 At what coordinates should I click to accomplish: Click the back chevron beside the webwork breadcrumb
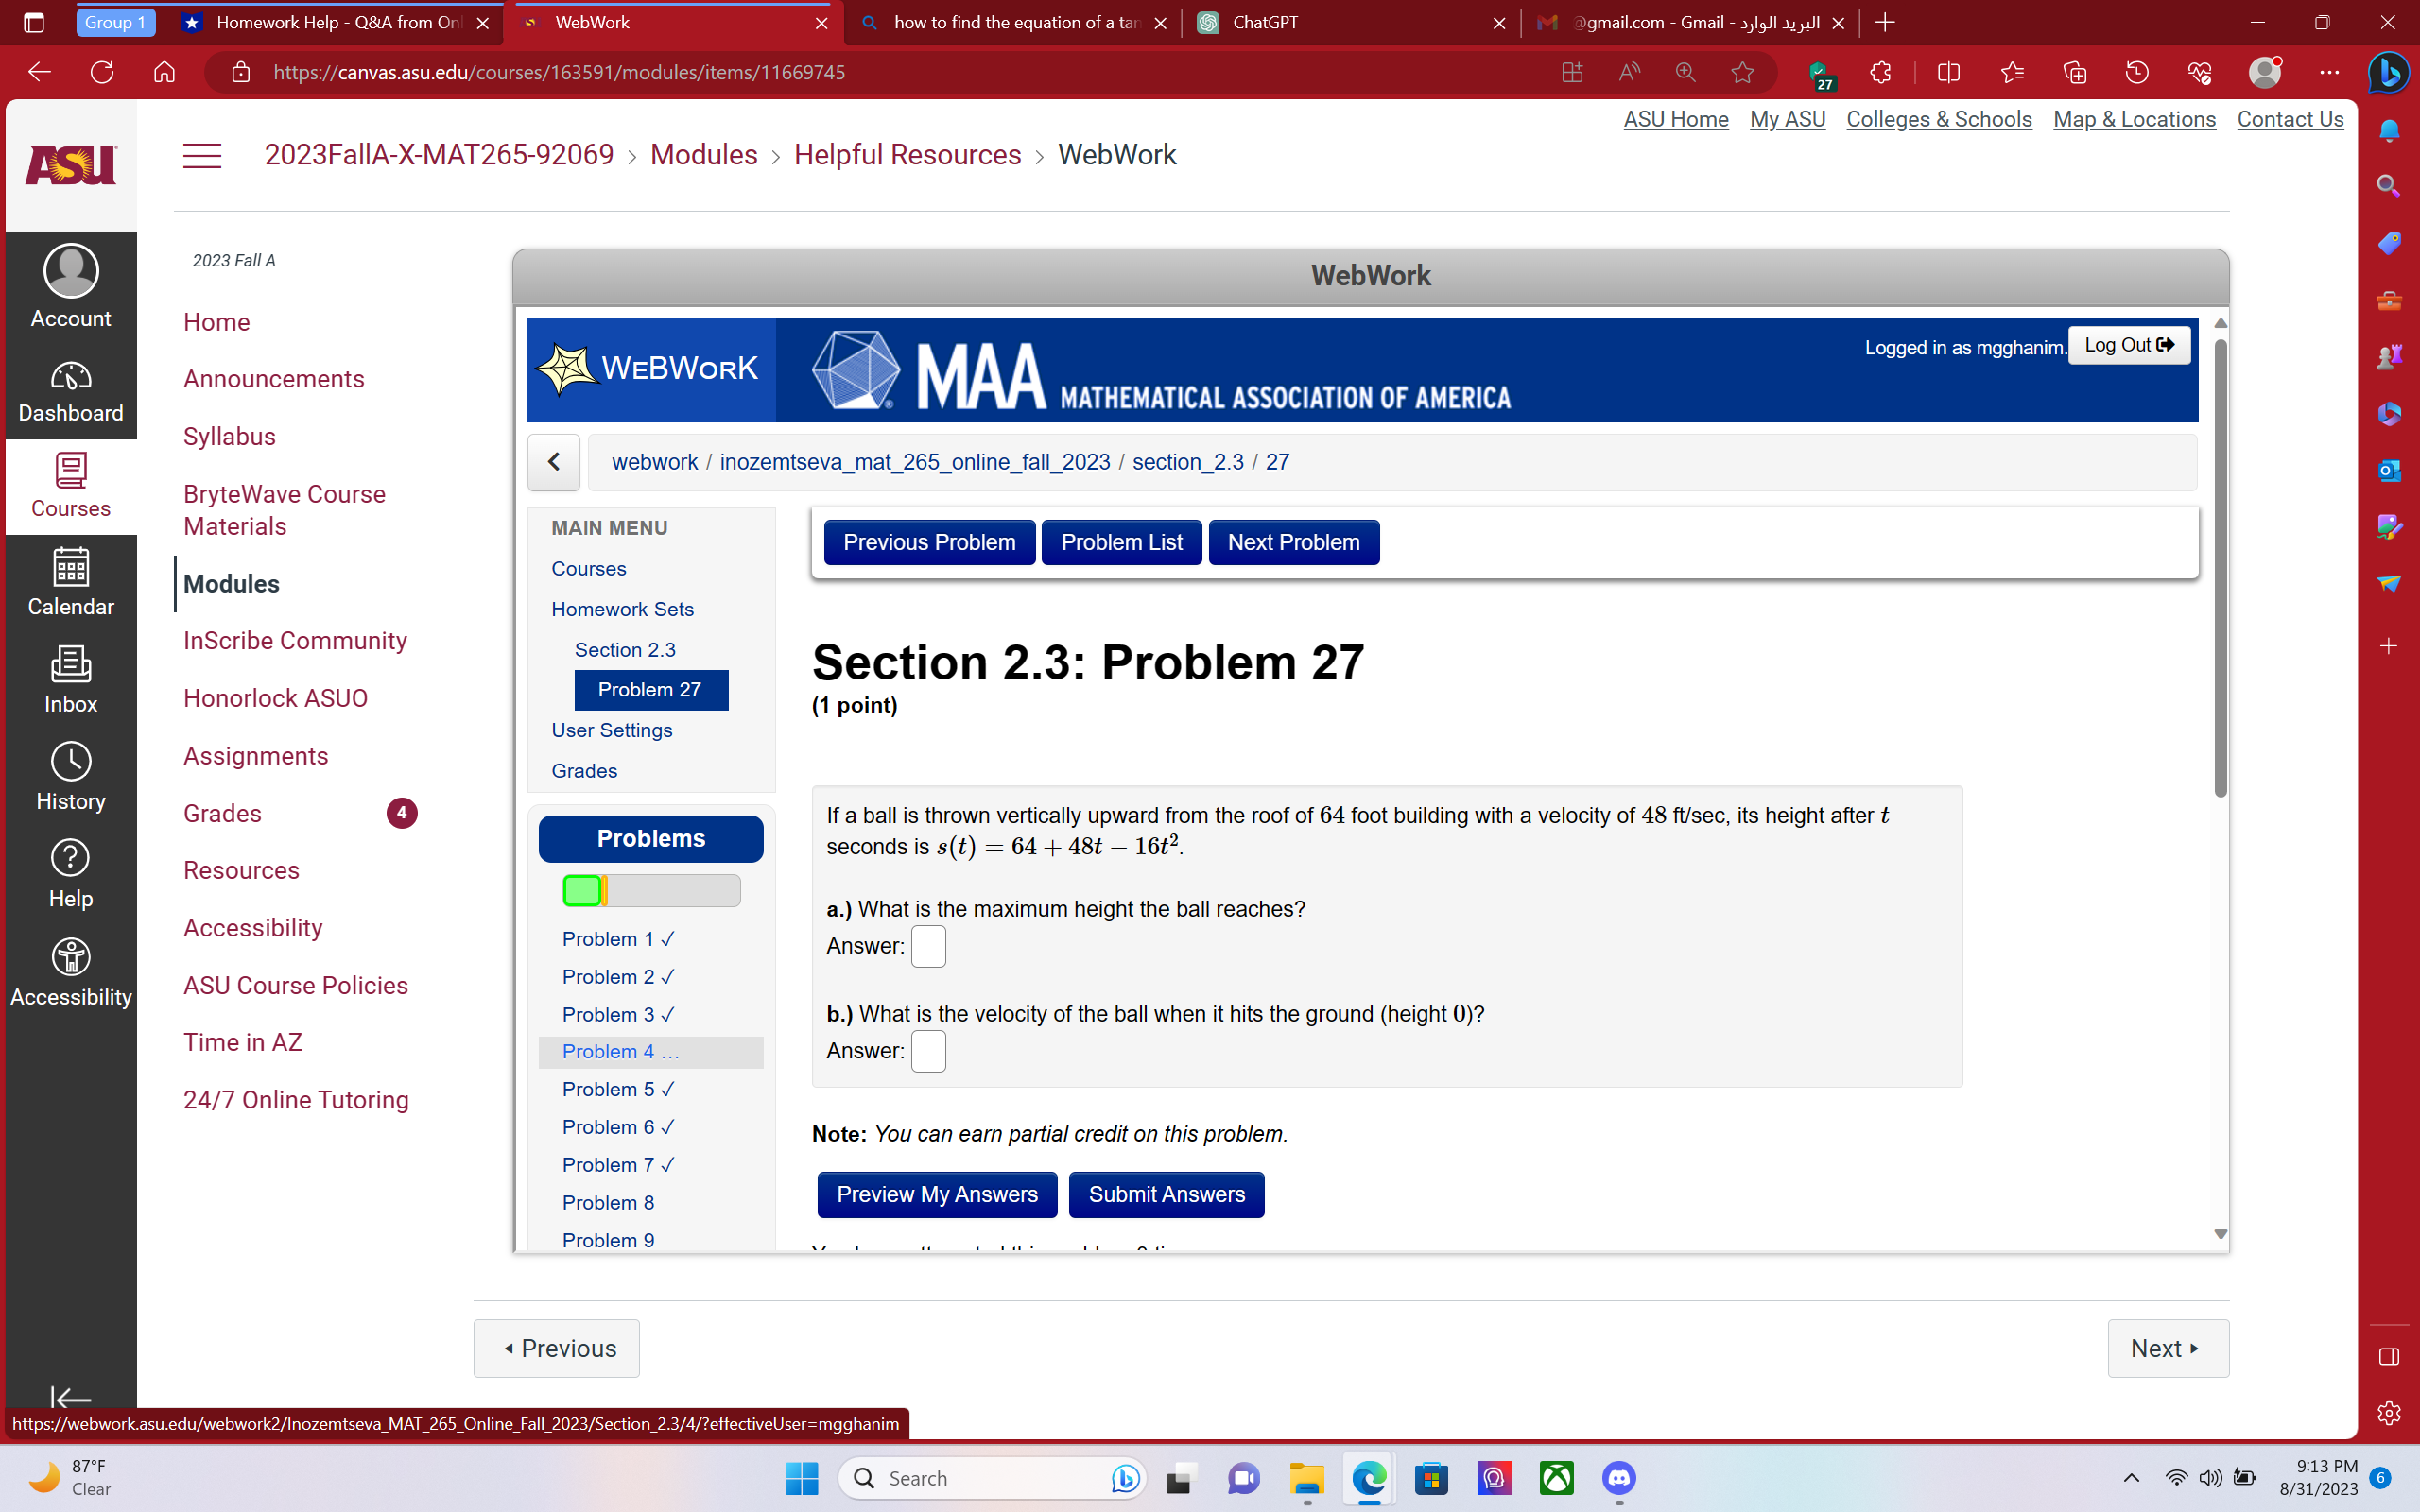(554, 461)
